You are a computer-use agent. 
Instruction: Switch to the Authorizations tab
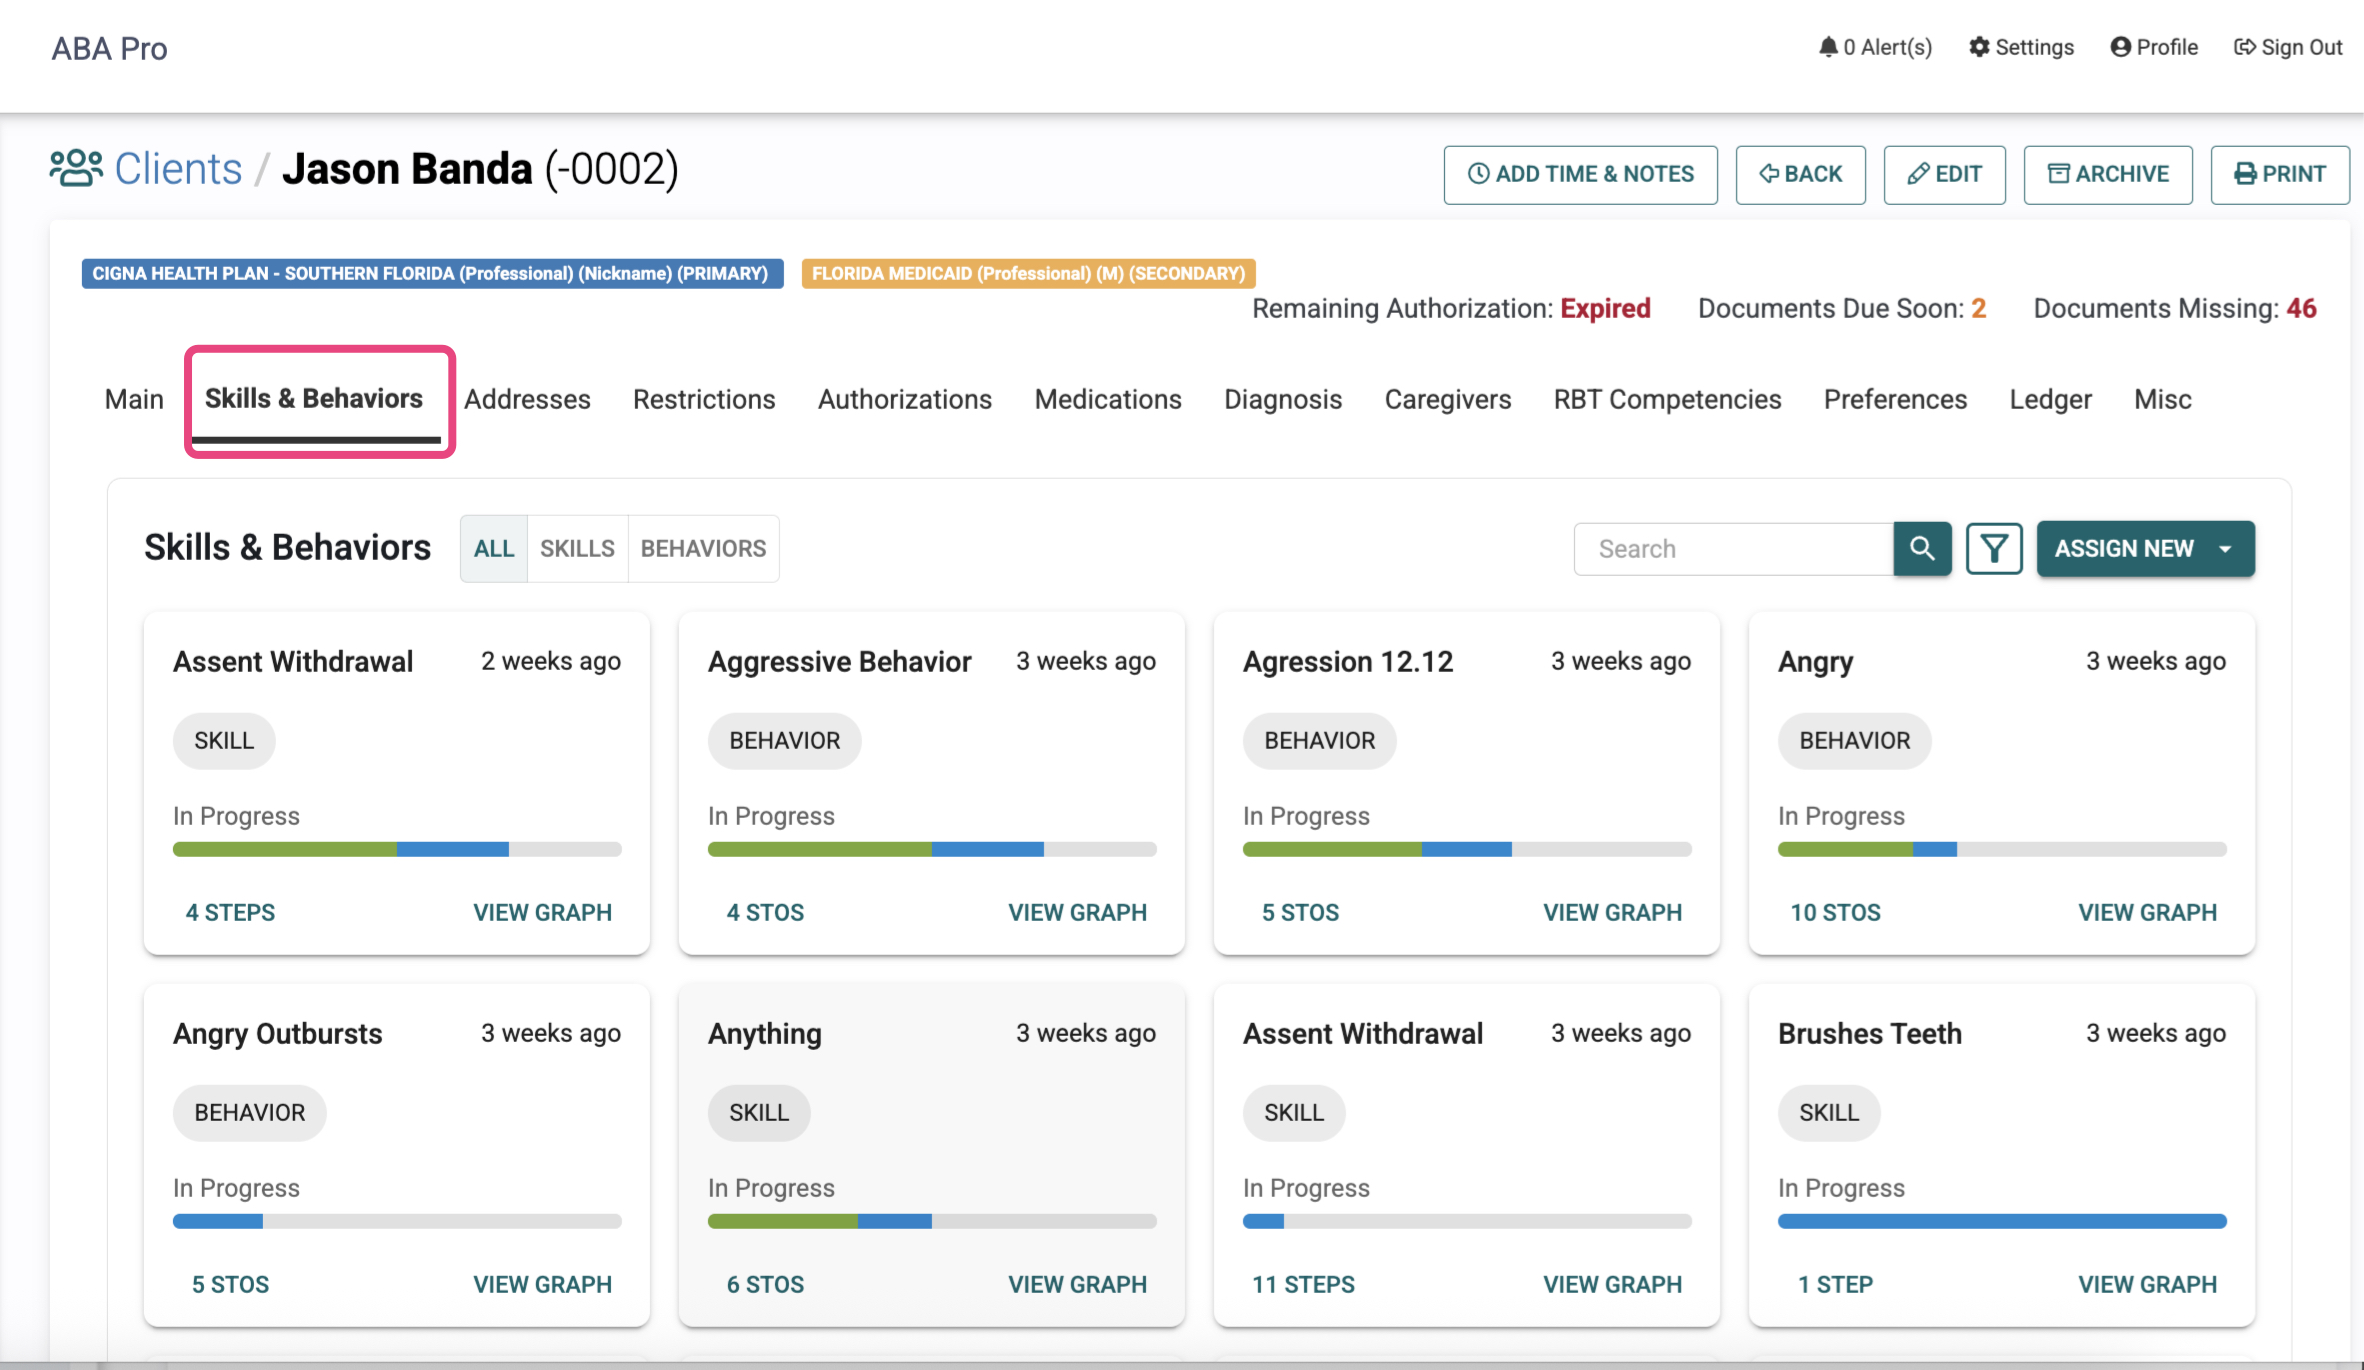(904, 399)
